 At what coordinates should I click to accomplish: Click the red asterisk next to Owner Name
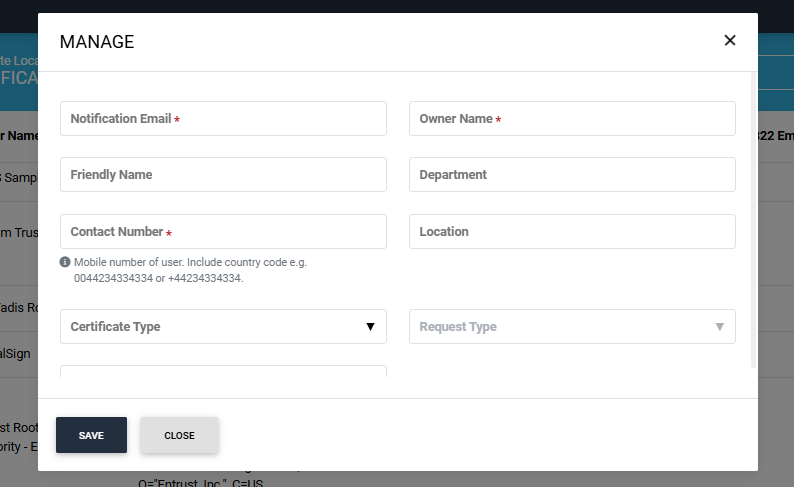point(498,120)
